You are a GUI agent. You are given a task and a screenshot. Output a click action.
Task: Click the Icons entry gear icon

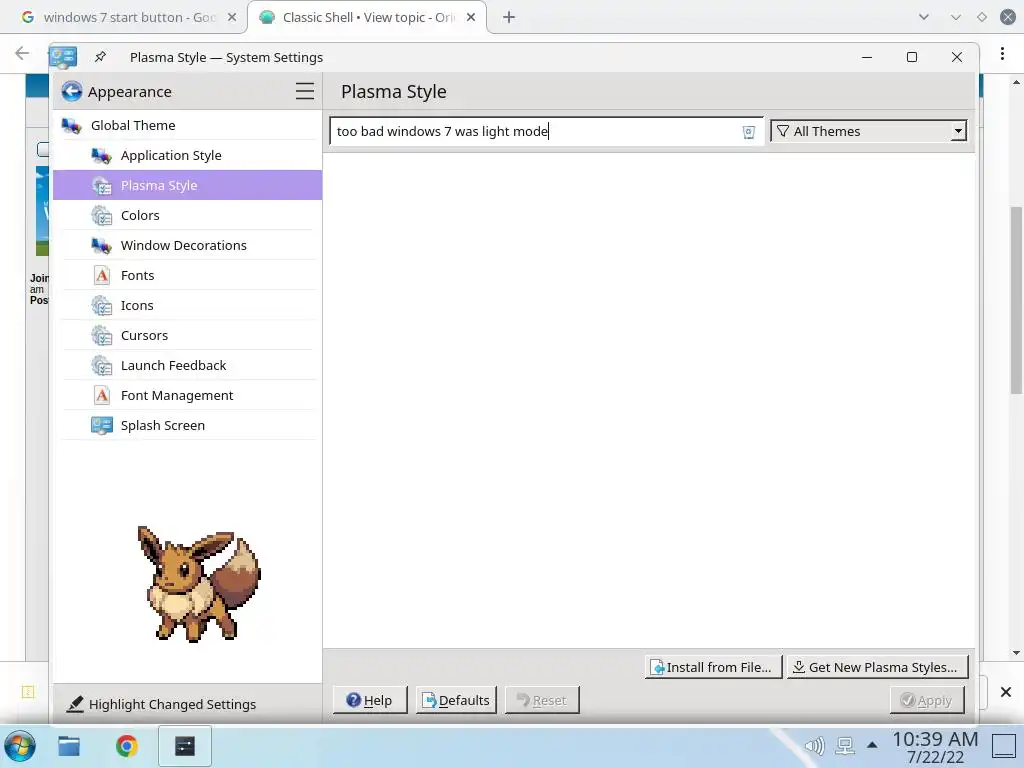point(102,306)
